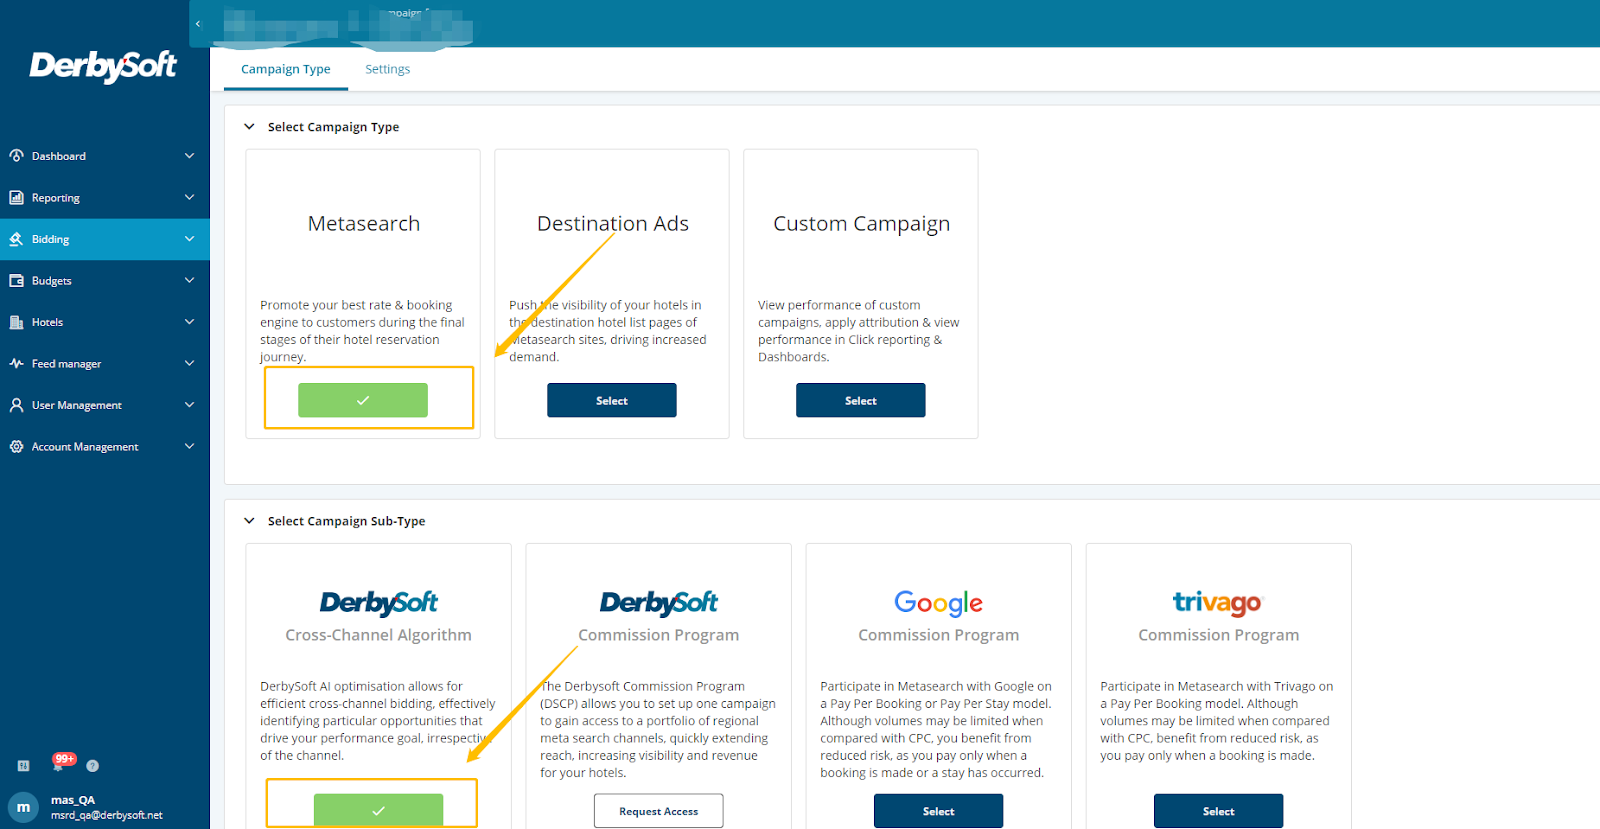Click the DerbySoft logo on the DerbySoft Commission Program card

(x=658, y=602)
